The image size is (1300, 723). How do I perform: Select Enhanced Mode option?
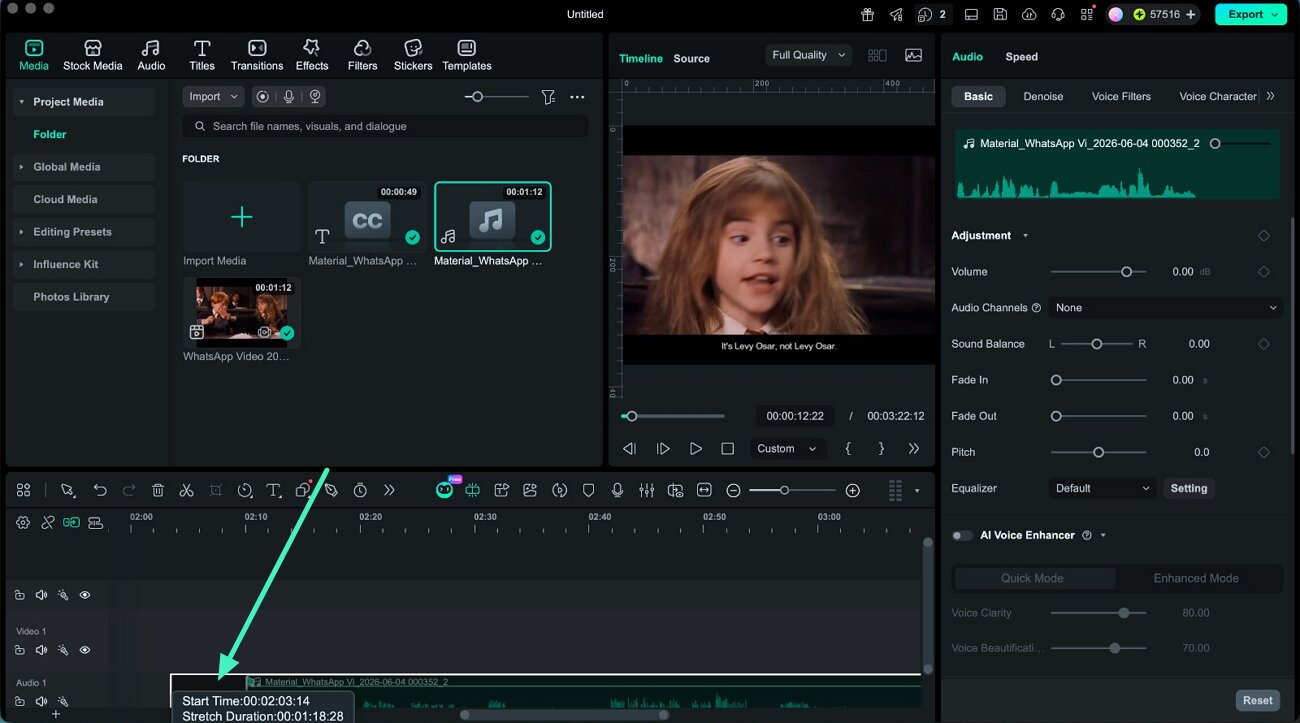(1196, 578)
